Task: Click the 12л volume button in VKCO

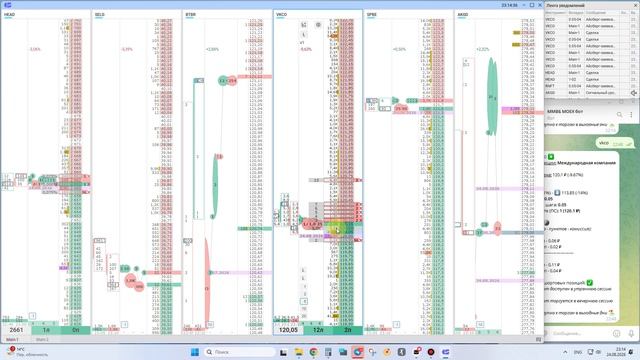Action: click(318, 330)
